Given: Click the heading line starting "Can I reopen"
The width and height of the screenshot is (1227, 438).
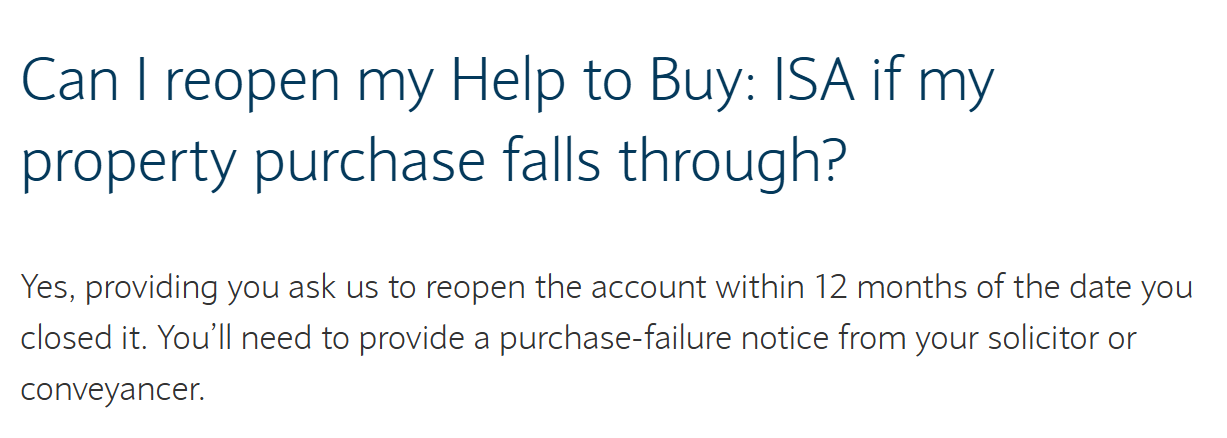Looking at the screenshot, I should coord(508,84).
